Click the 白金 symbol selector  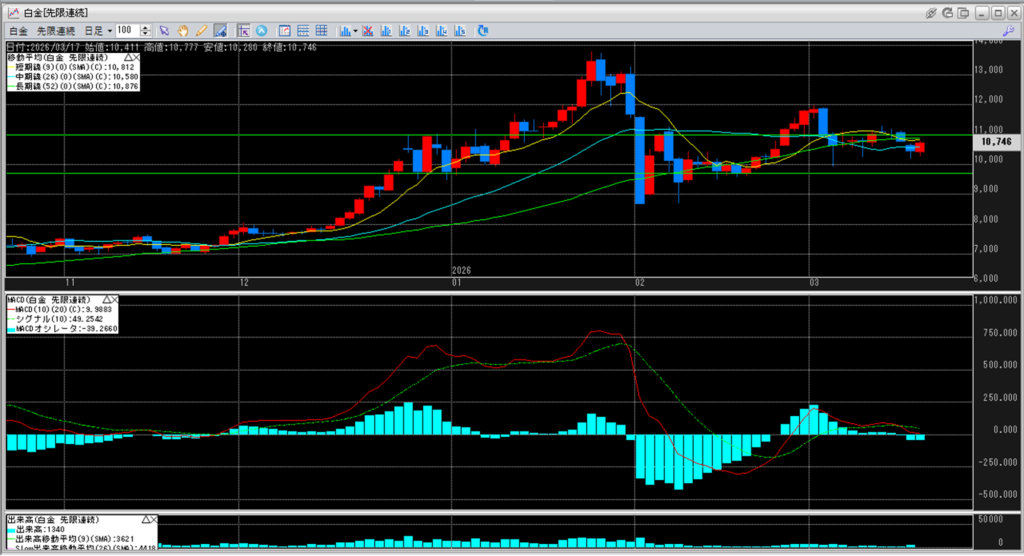pos(18,31)
